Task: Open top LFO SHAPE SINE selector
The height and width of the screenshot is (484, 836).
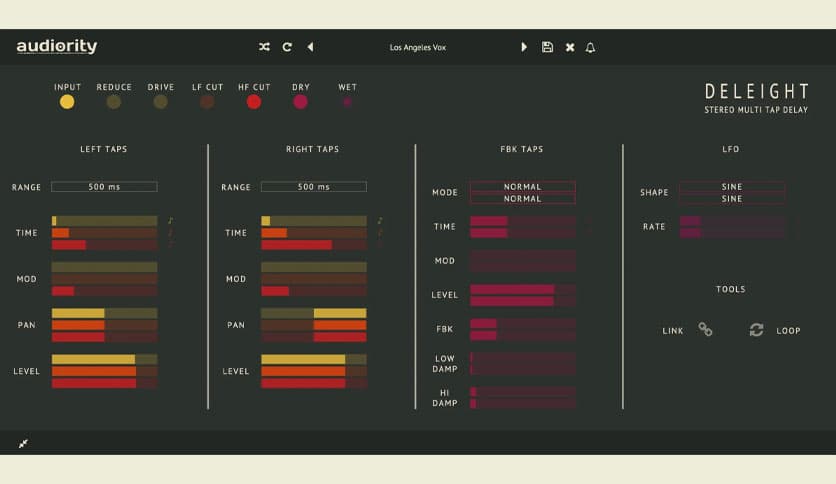Action: coord(732,187)
